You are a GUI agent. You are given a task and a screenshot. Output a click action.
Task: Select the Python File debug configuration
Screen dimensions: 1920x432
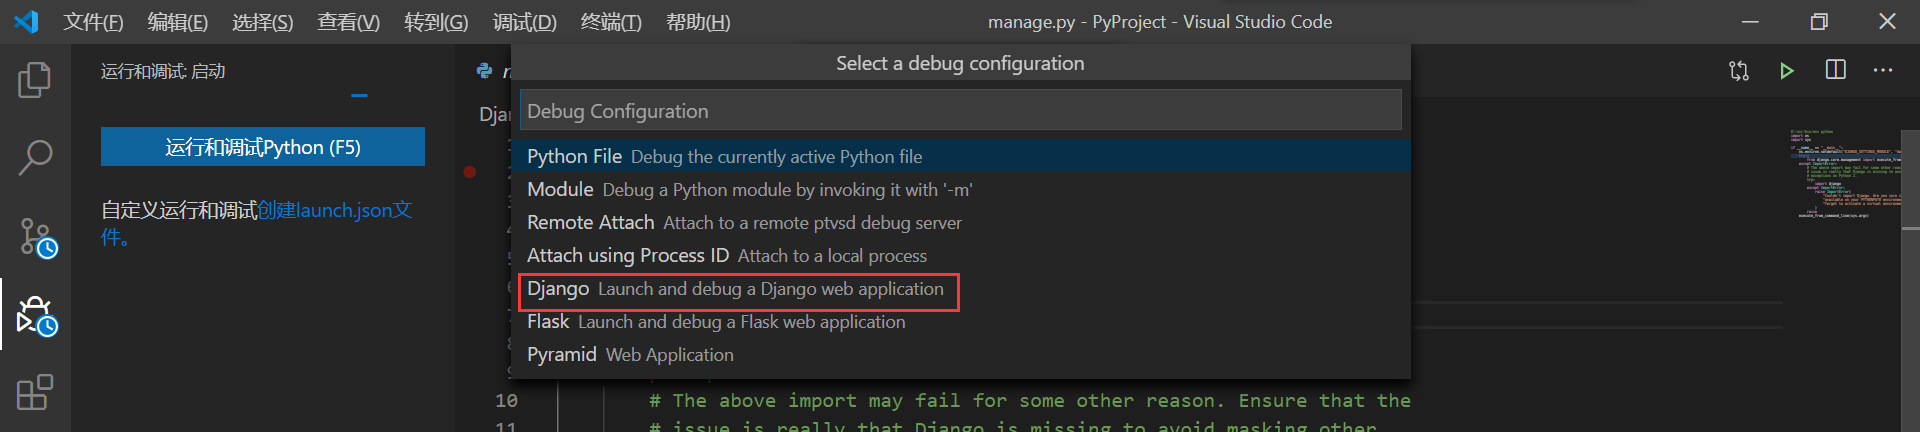(x=961, y=156)
